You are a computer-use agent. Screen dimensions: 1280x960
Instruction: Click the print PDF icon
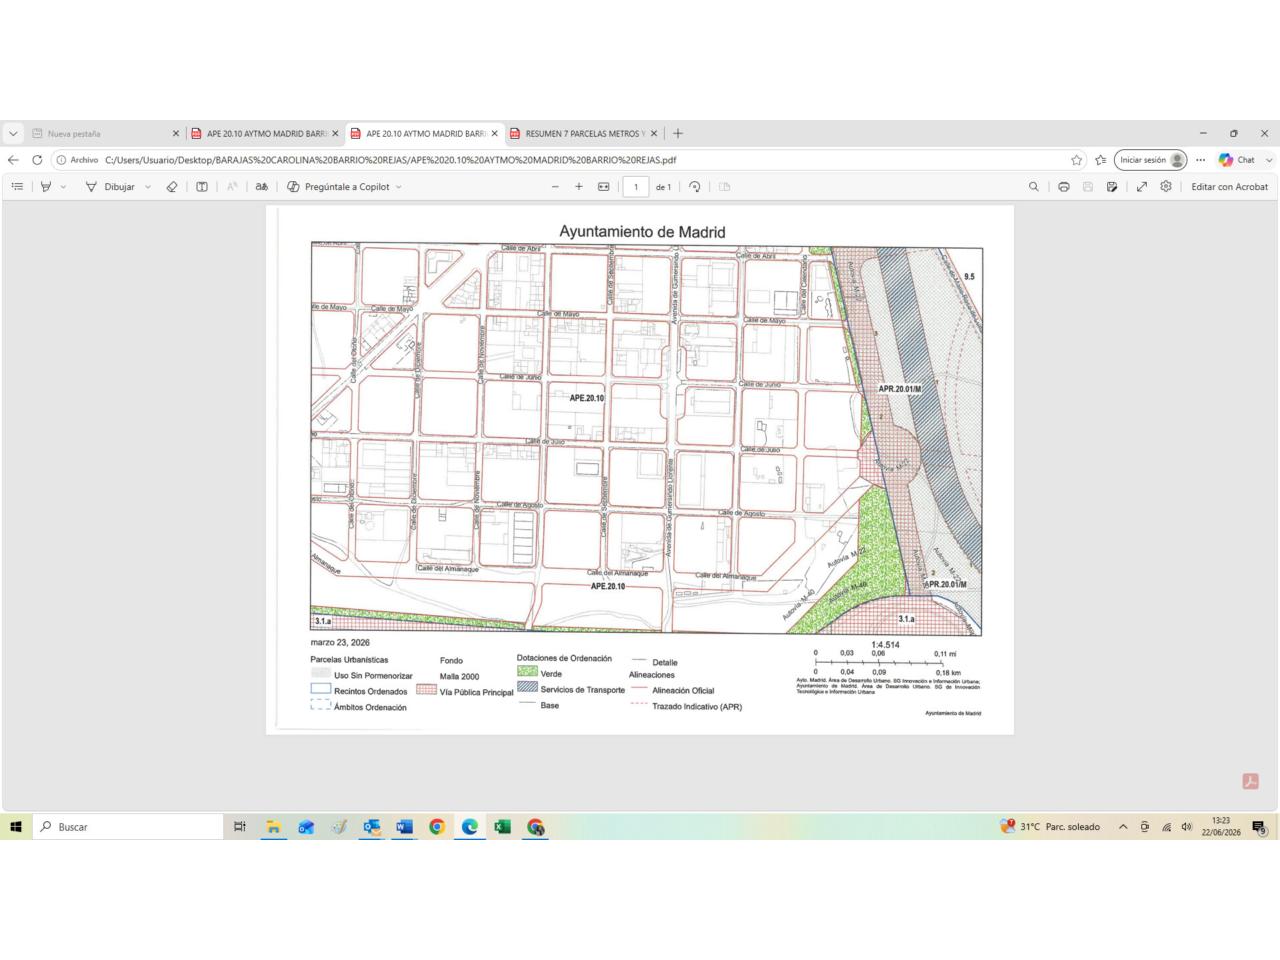coord(1064,187)
